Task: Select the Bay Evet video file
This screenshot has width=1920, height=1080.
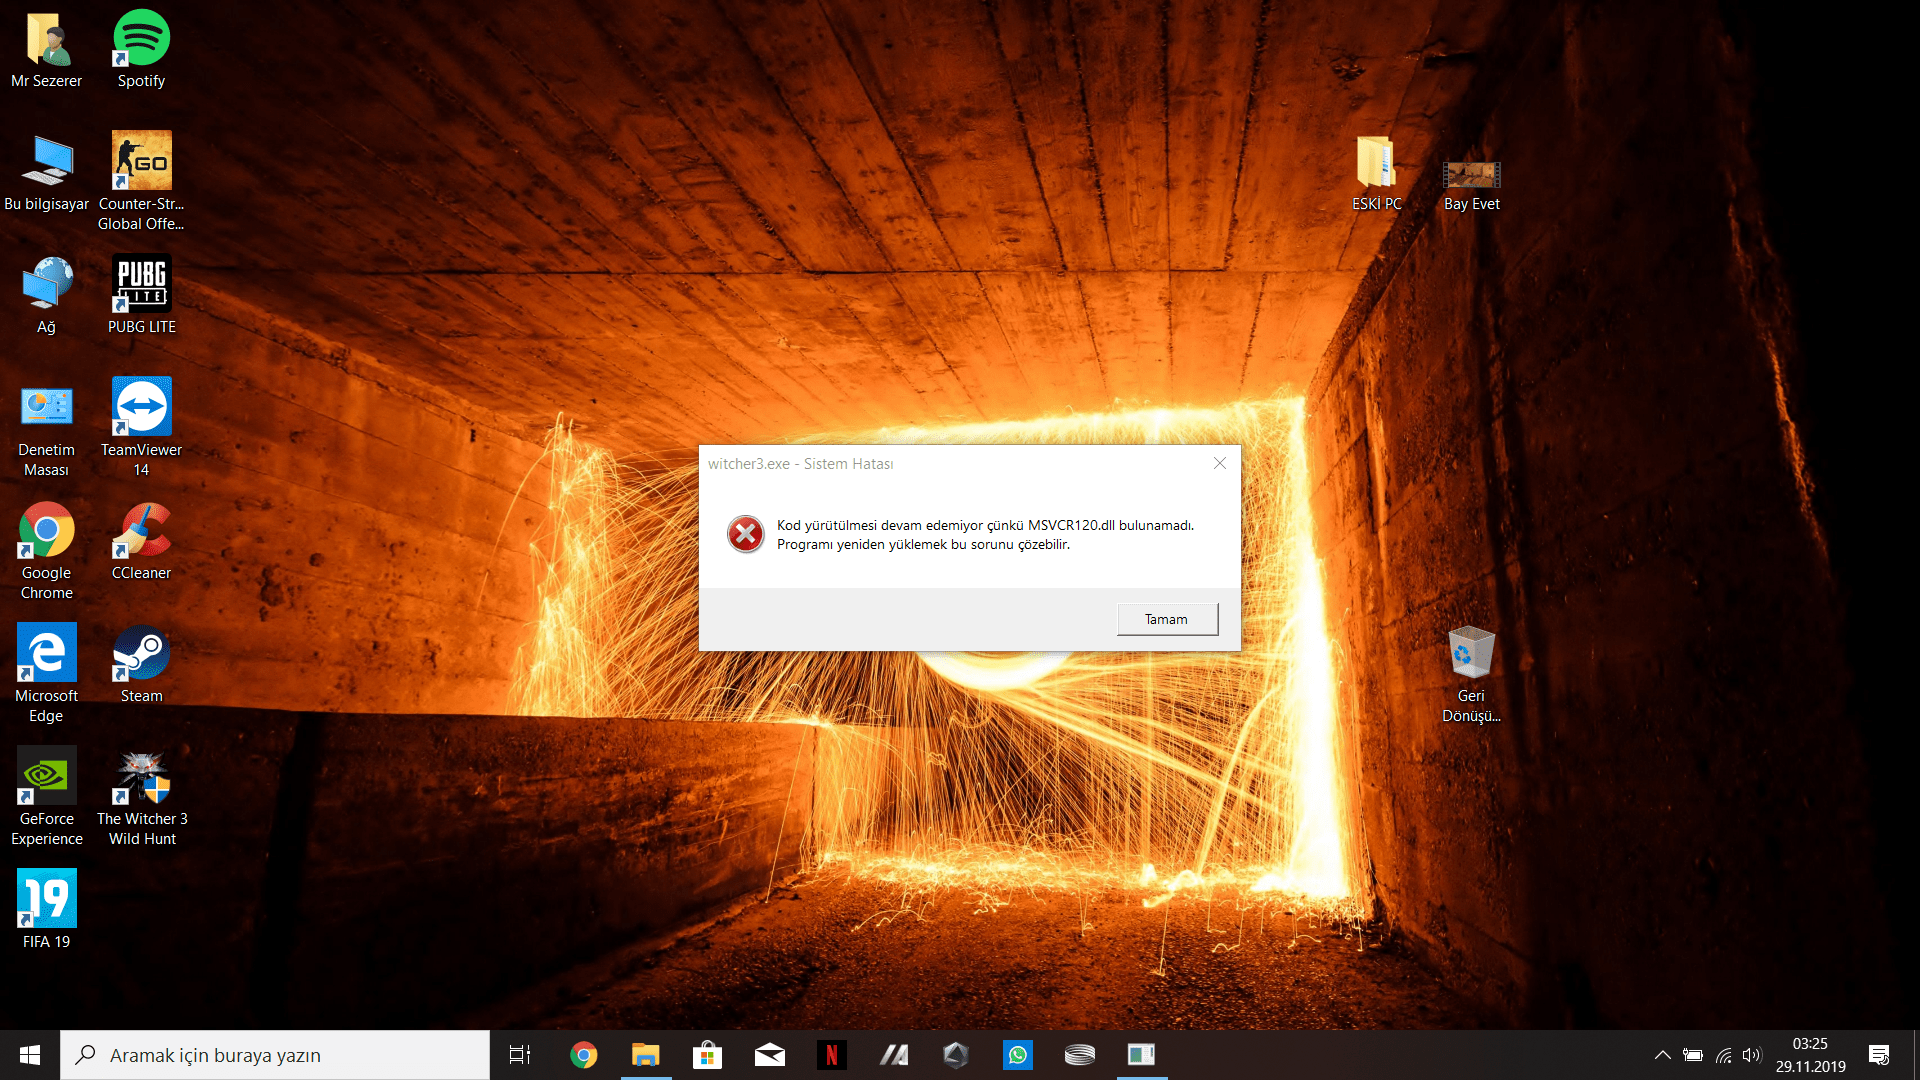Action: point(1471,175)
